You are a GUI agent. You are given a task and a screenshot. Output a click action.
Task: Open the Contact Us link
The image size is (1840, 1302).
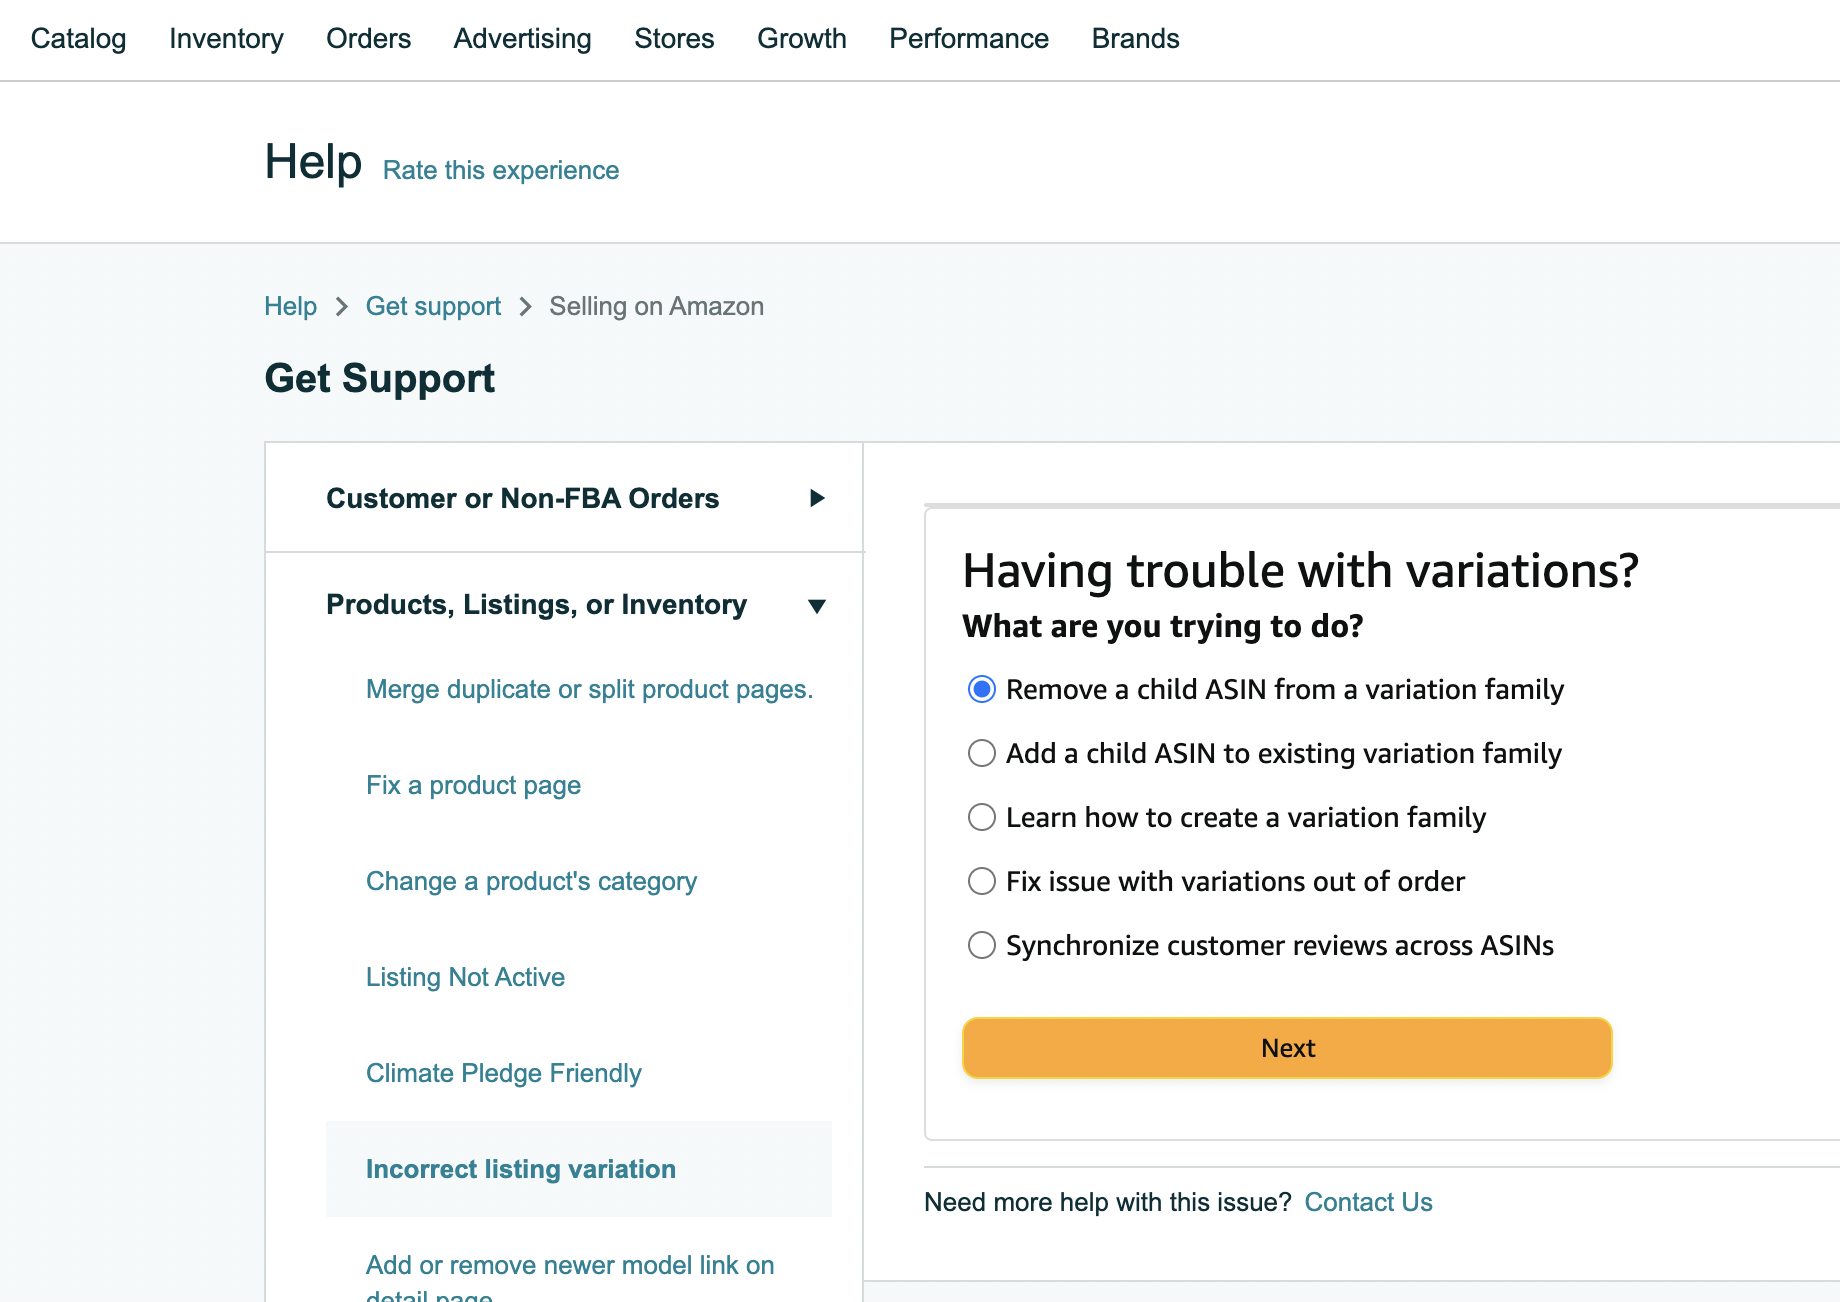(x=1368, y=1202)
